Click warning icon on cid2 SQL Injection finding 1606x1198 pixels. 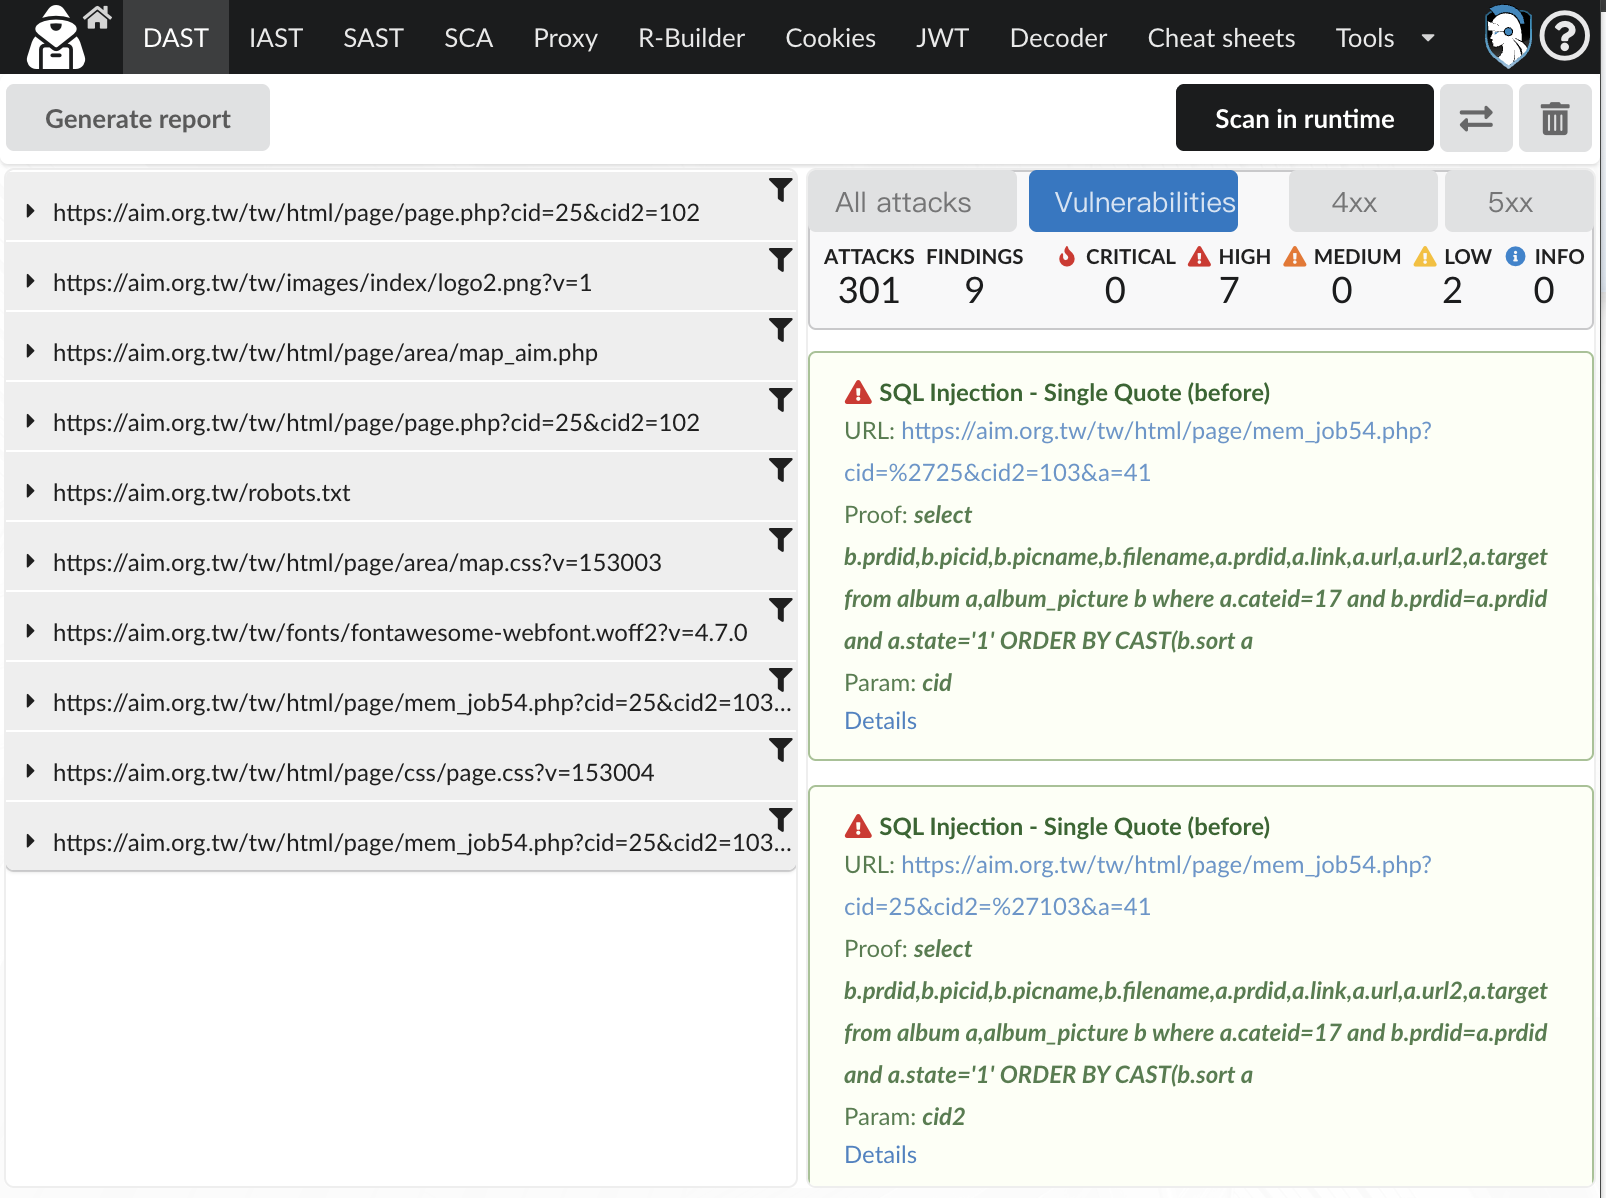click(x=858, y=826)
